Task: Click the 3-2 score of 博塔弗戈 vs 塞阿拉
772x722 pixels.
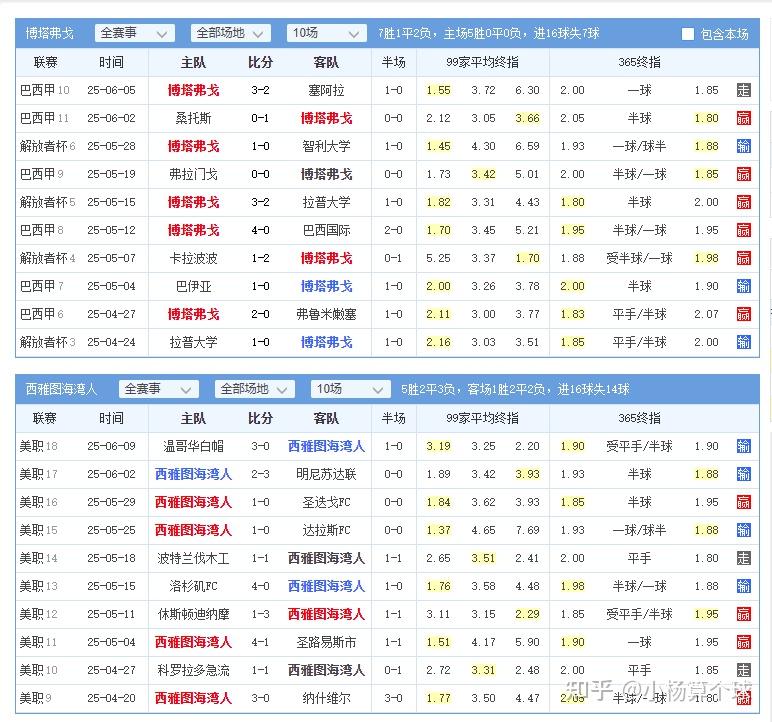Action: click(260, 90)
